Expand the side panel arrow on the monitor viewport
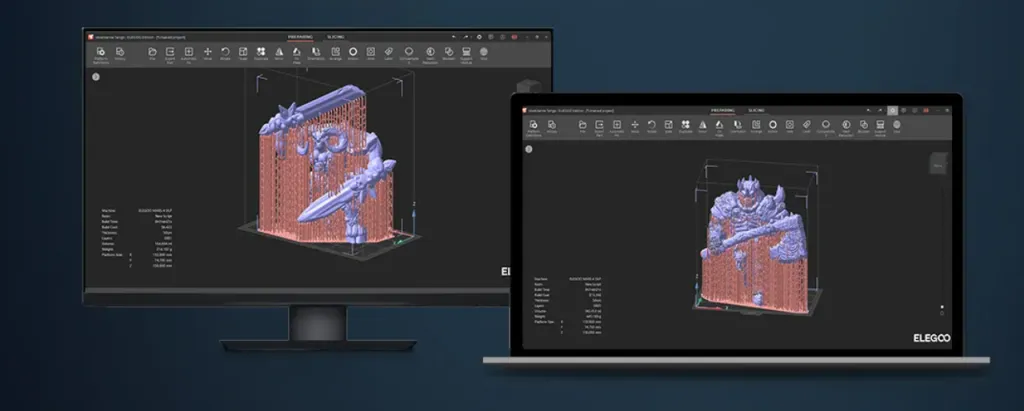The width and height of the screenshot is (1024, 411). 96,76
